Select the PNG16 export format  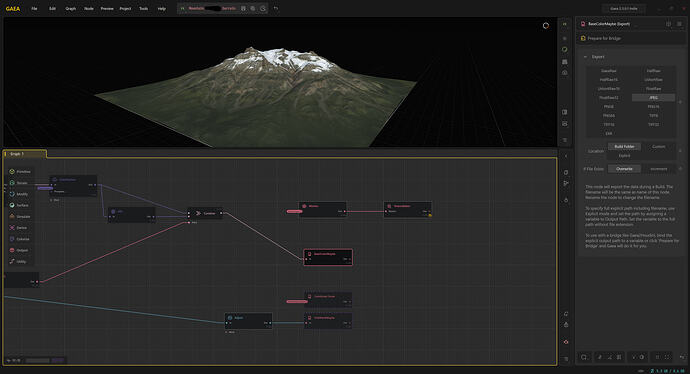653,106
